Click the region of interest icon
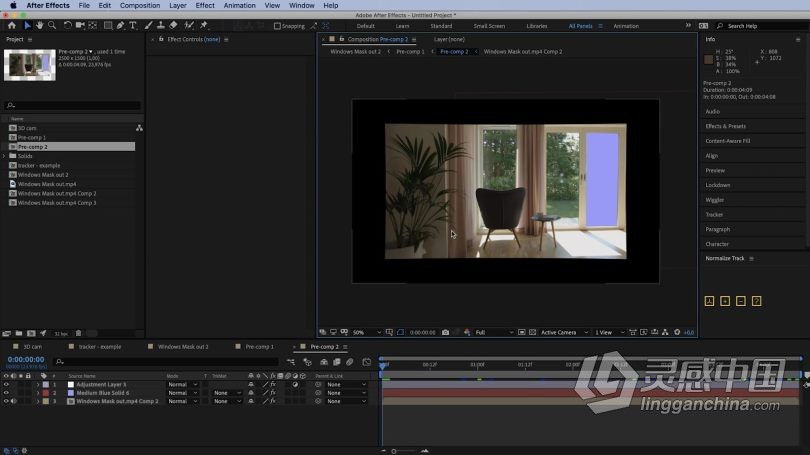Image resolution: width=810 pixels, height=455 pixels. click(522, 332)
